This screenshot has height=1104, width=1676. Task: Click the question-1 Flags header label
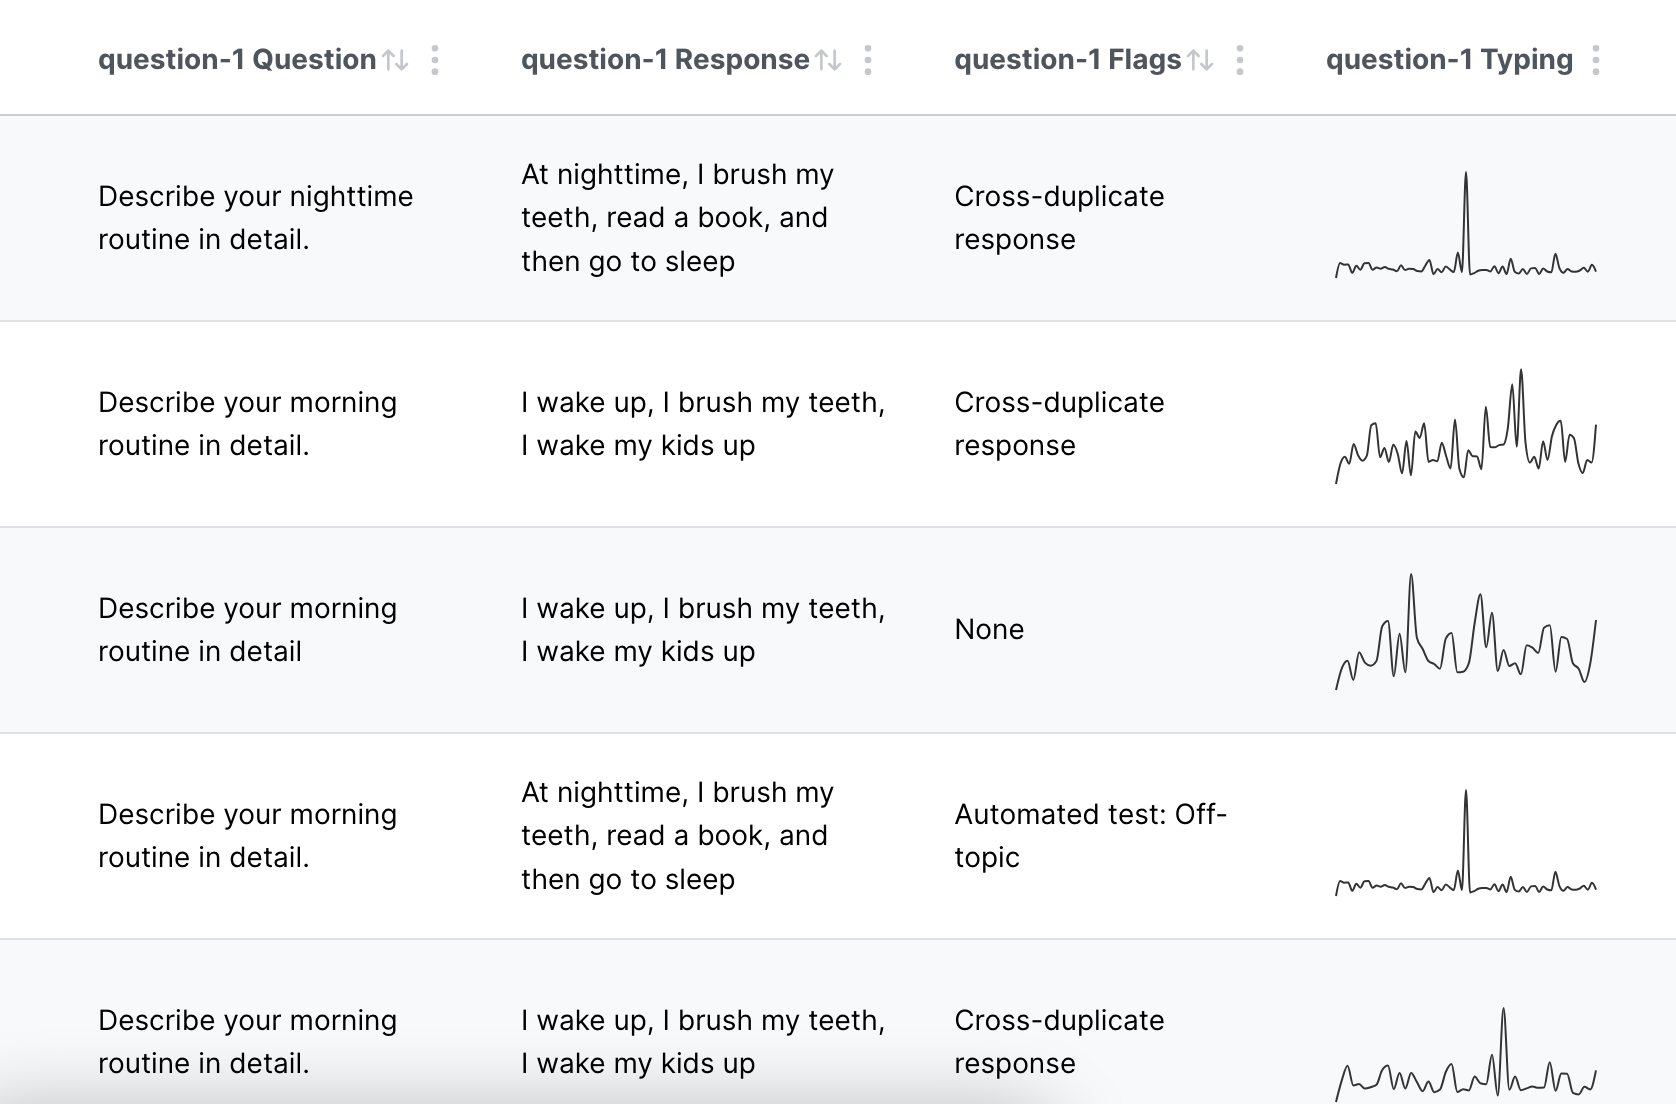tap(1068, 60)
